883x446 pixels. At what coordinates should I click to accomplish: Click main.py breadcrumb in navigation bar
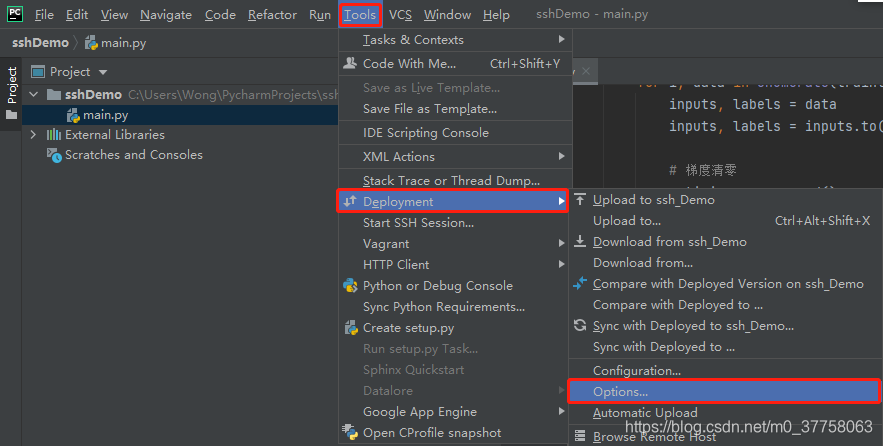[115, 43]
